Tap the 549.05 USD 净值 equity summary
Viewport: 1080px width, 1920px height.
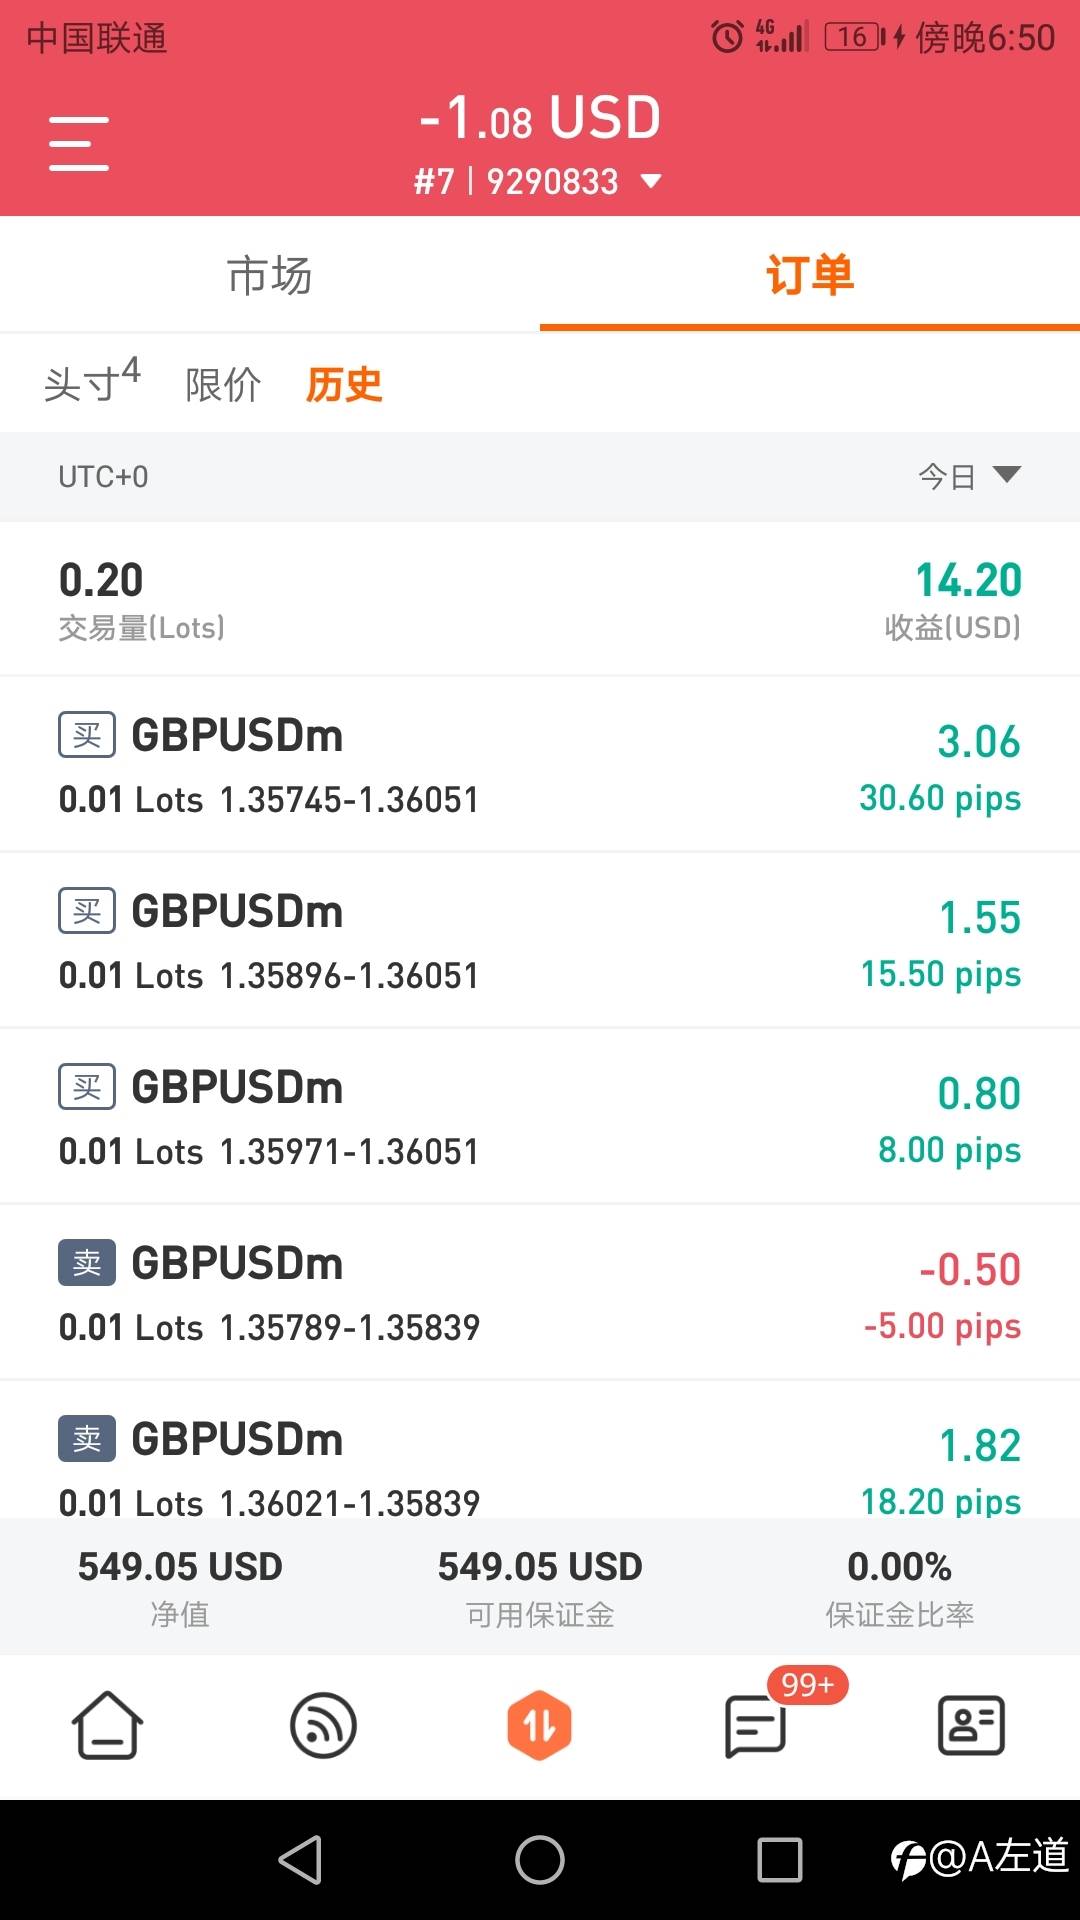pos(180,1587)
